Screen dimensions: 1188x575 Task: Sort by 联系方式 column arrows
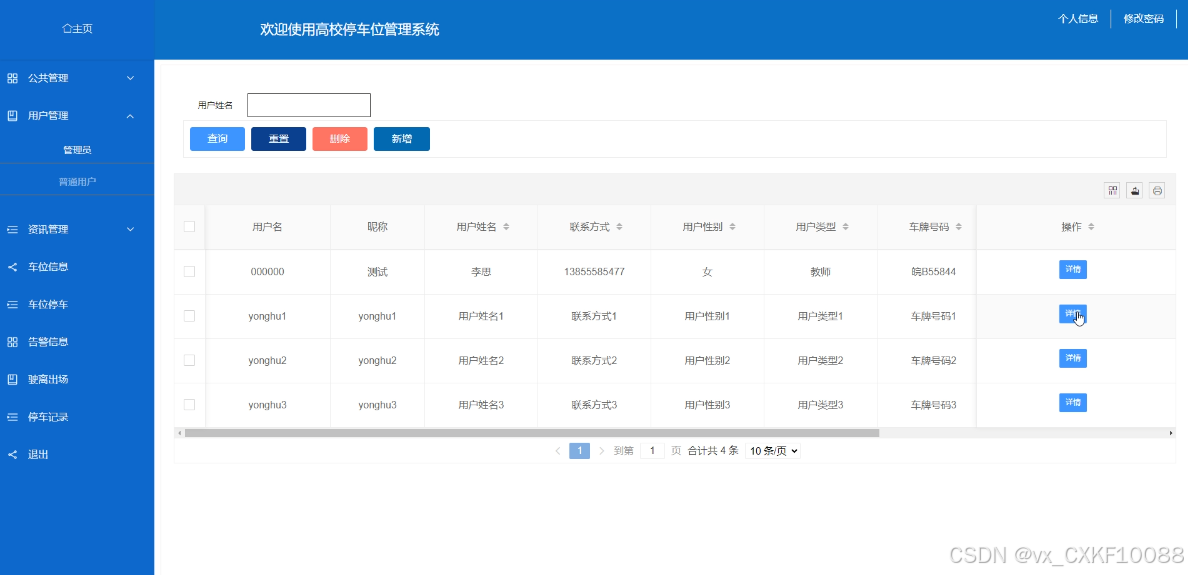620,227
